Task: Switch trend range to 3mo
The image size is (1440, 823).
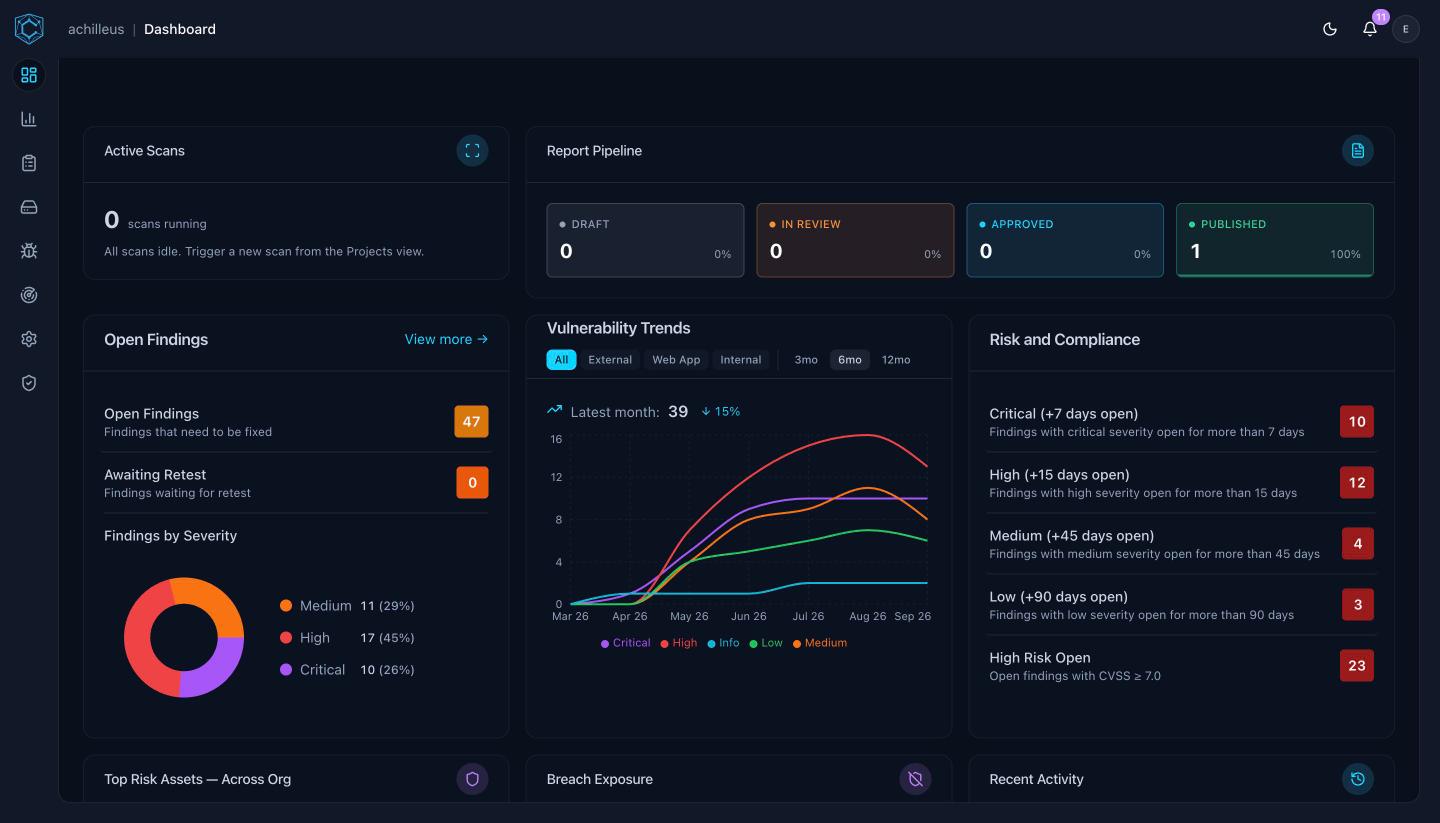Action: click(x=806, y=360)
